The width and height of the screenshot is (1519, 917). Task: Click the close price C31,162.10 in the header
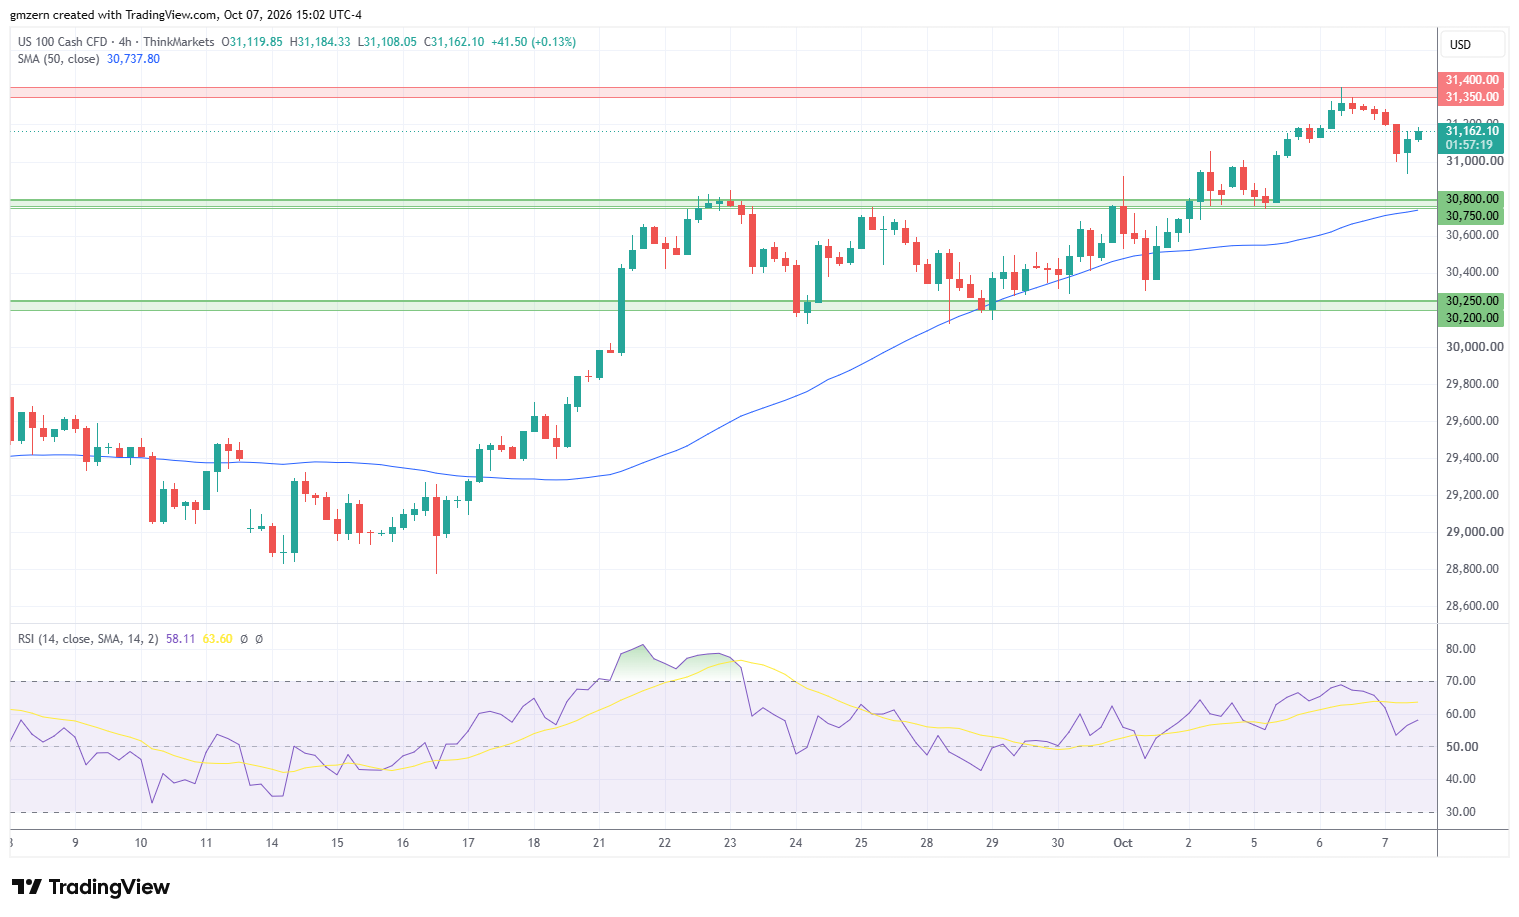[x=454, y=42]
